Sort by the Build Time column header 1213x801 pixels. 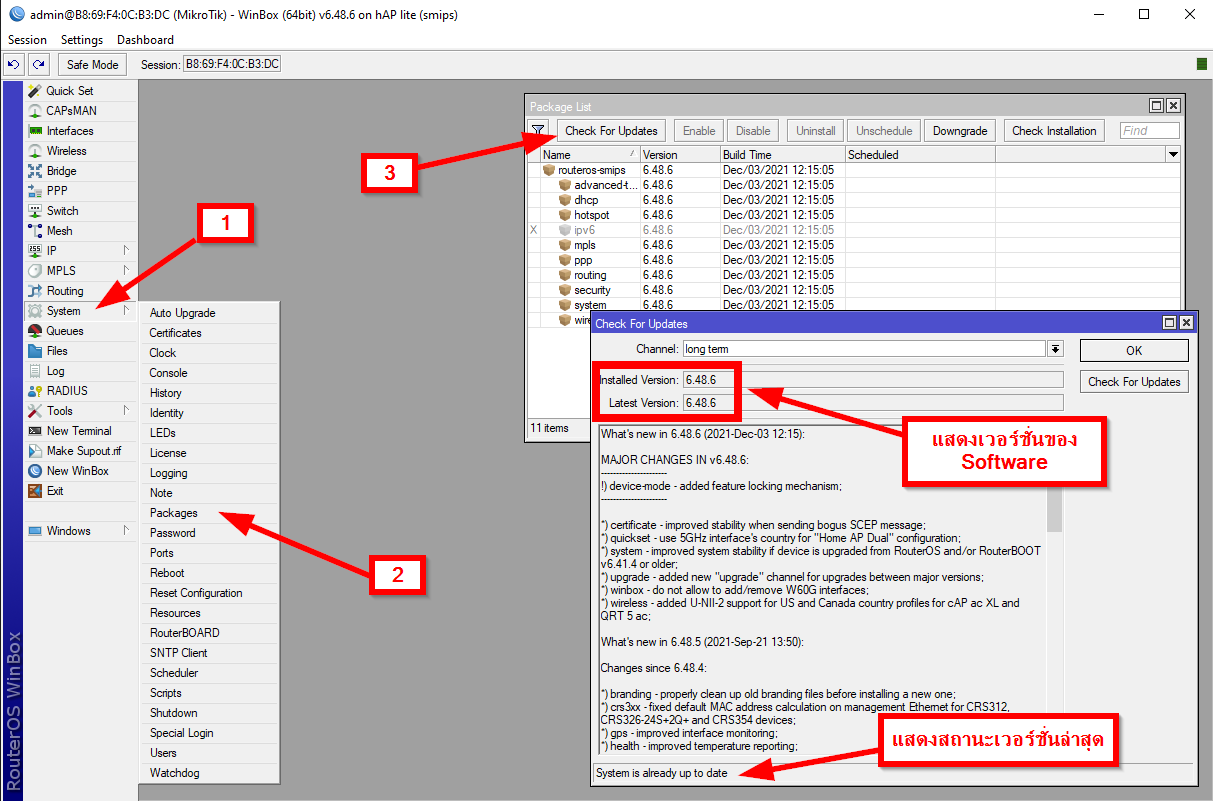(782, 155)
